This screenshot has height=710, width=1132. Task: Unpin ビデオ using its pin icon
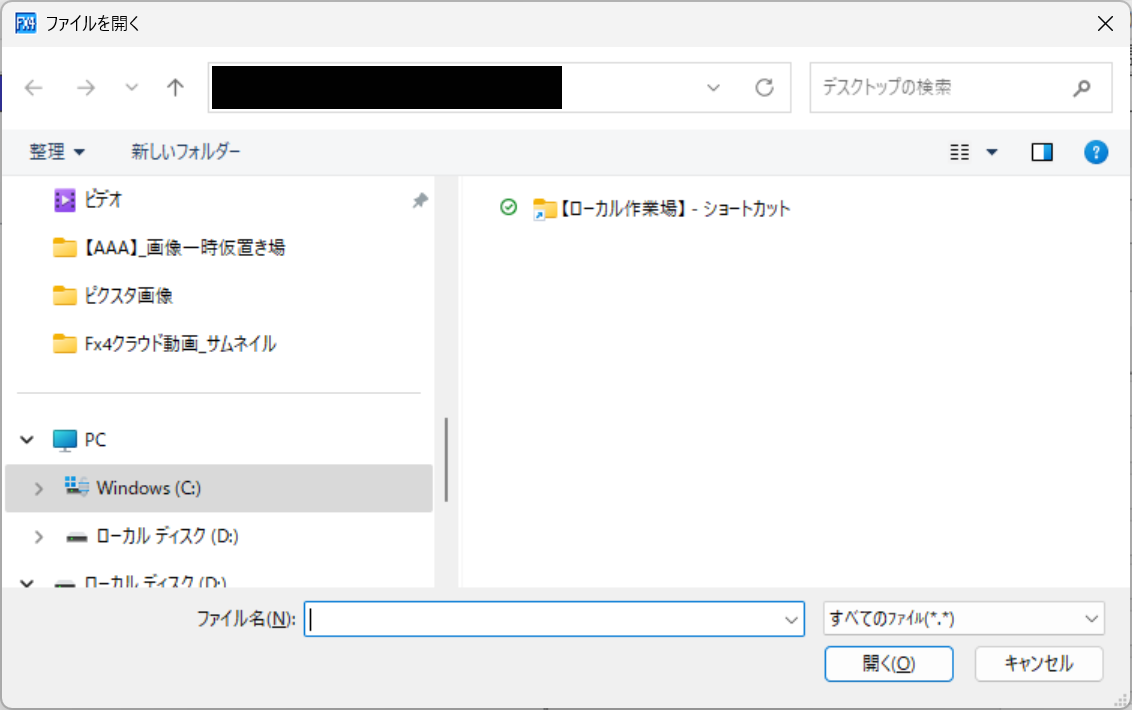tap(419, 200)
